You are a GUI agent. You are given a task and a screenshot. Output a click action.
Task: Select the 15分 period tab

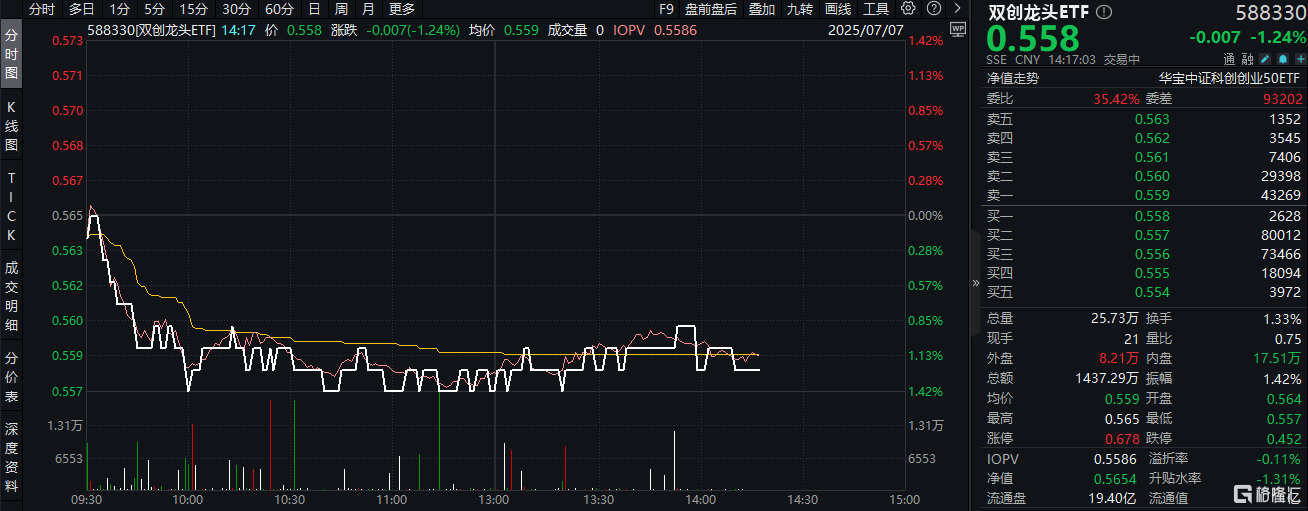[x=193, y=9]
